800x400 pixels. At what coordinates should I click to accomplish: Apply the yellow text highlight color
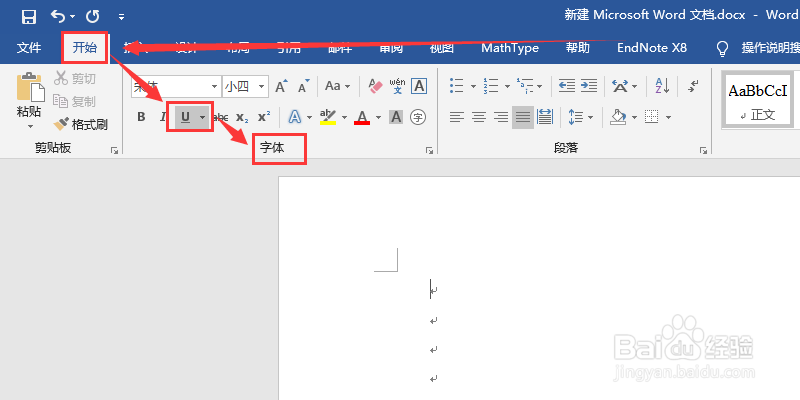pyautogui.click(x=328, y=117)
